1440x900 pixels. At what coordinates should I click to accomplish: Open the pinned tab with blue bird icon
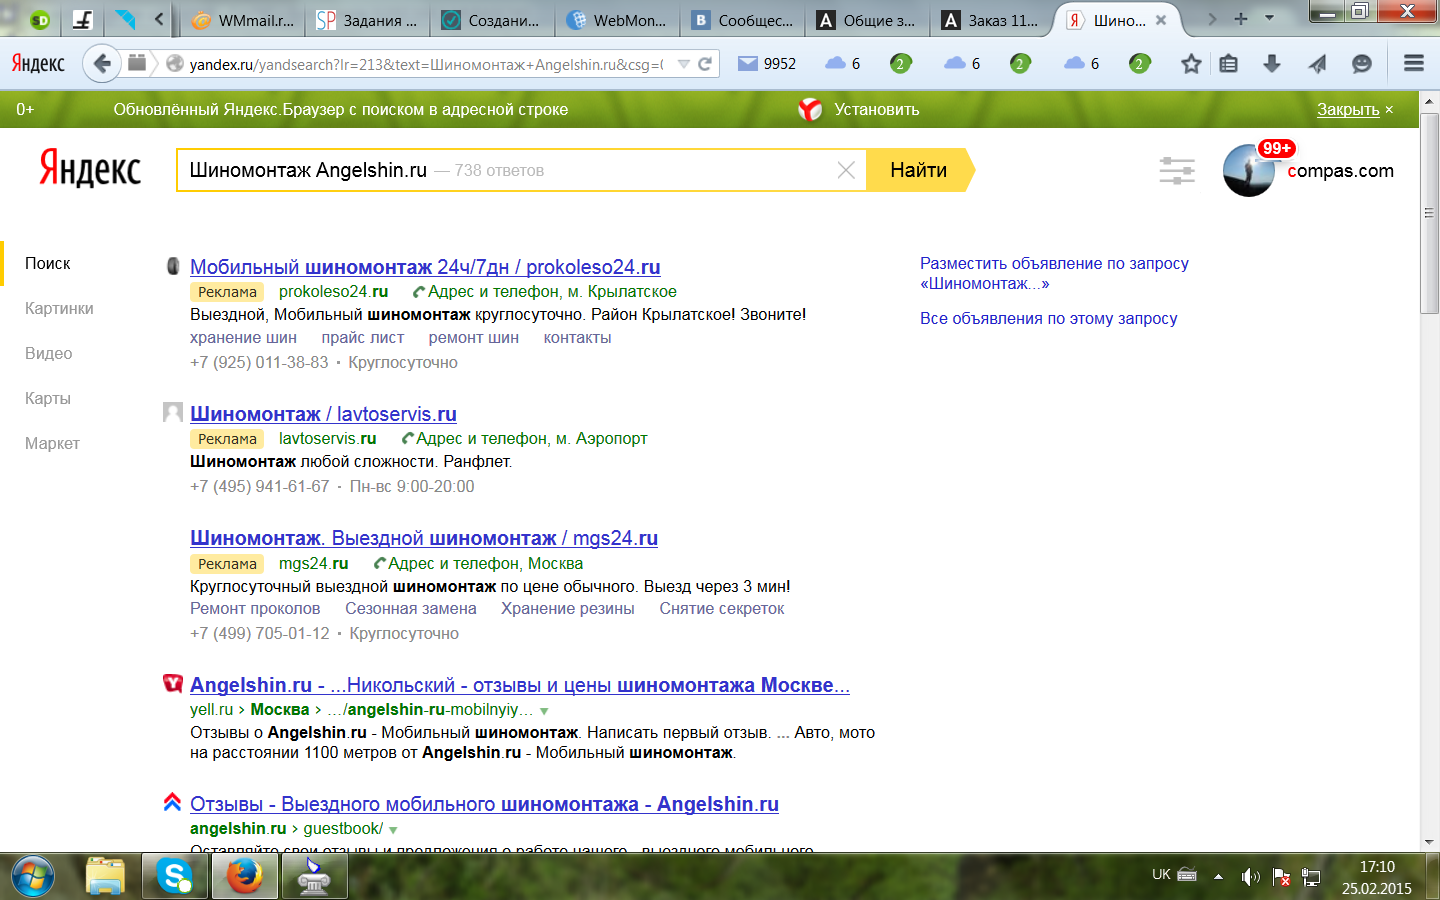(x=125, y=19)
